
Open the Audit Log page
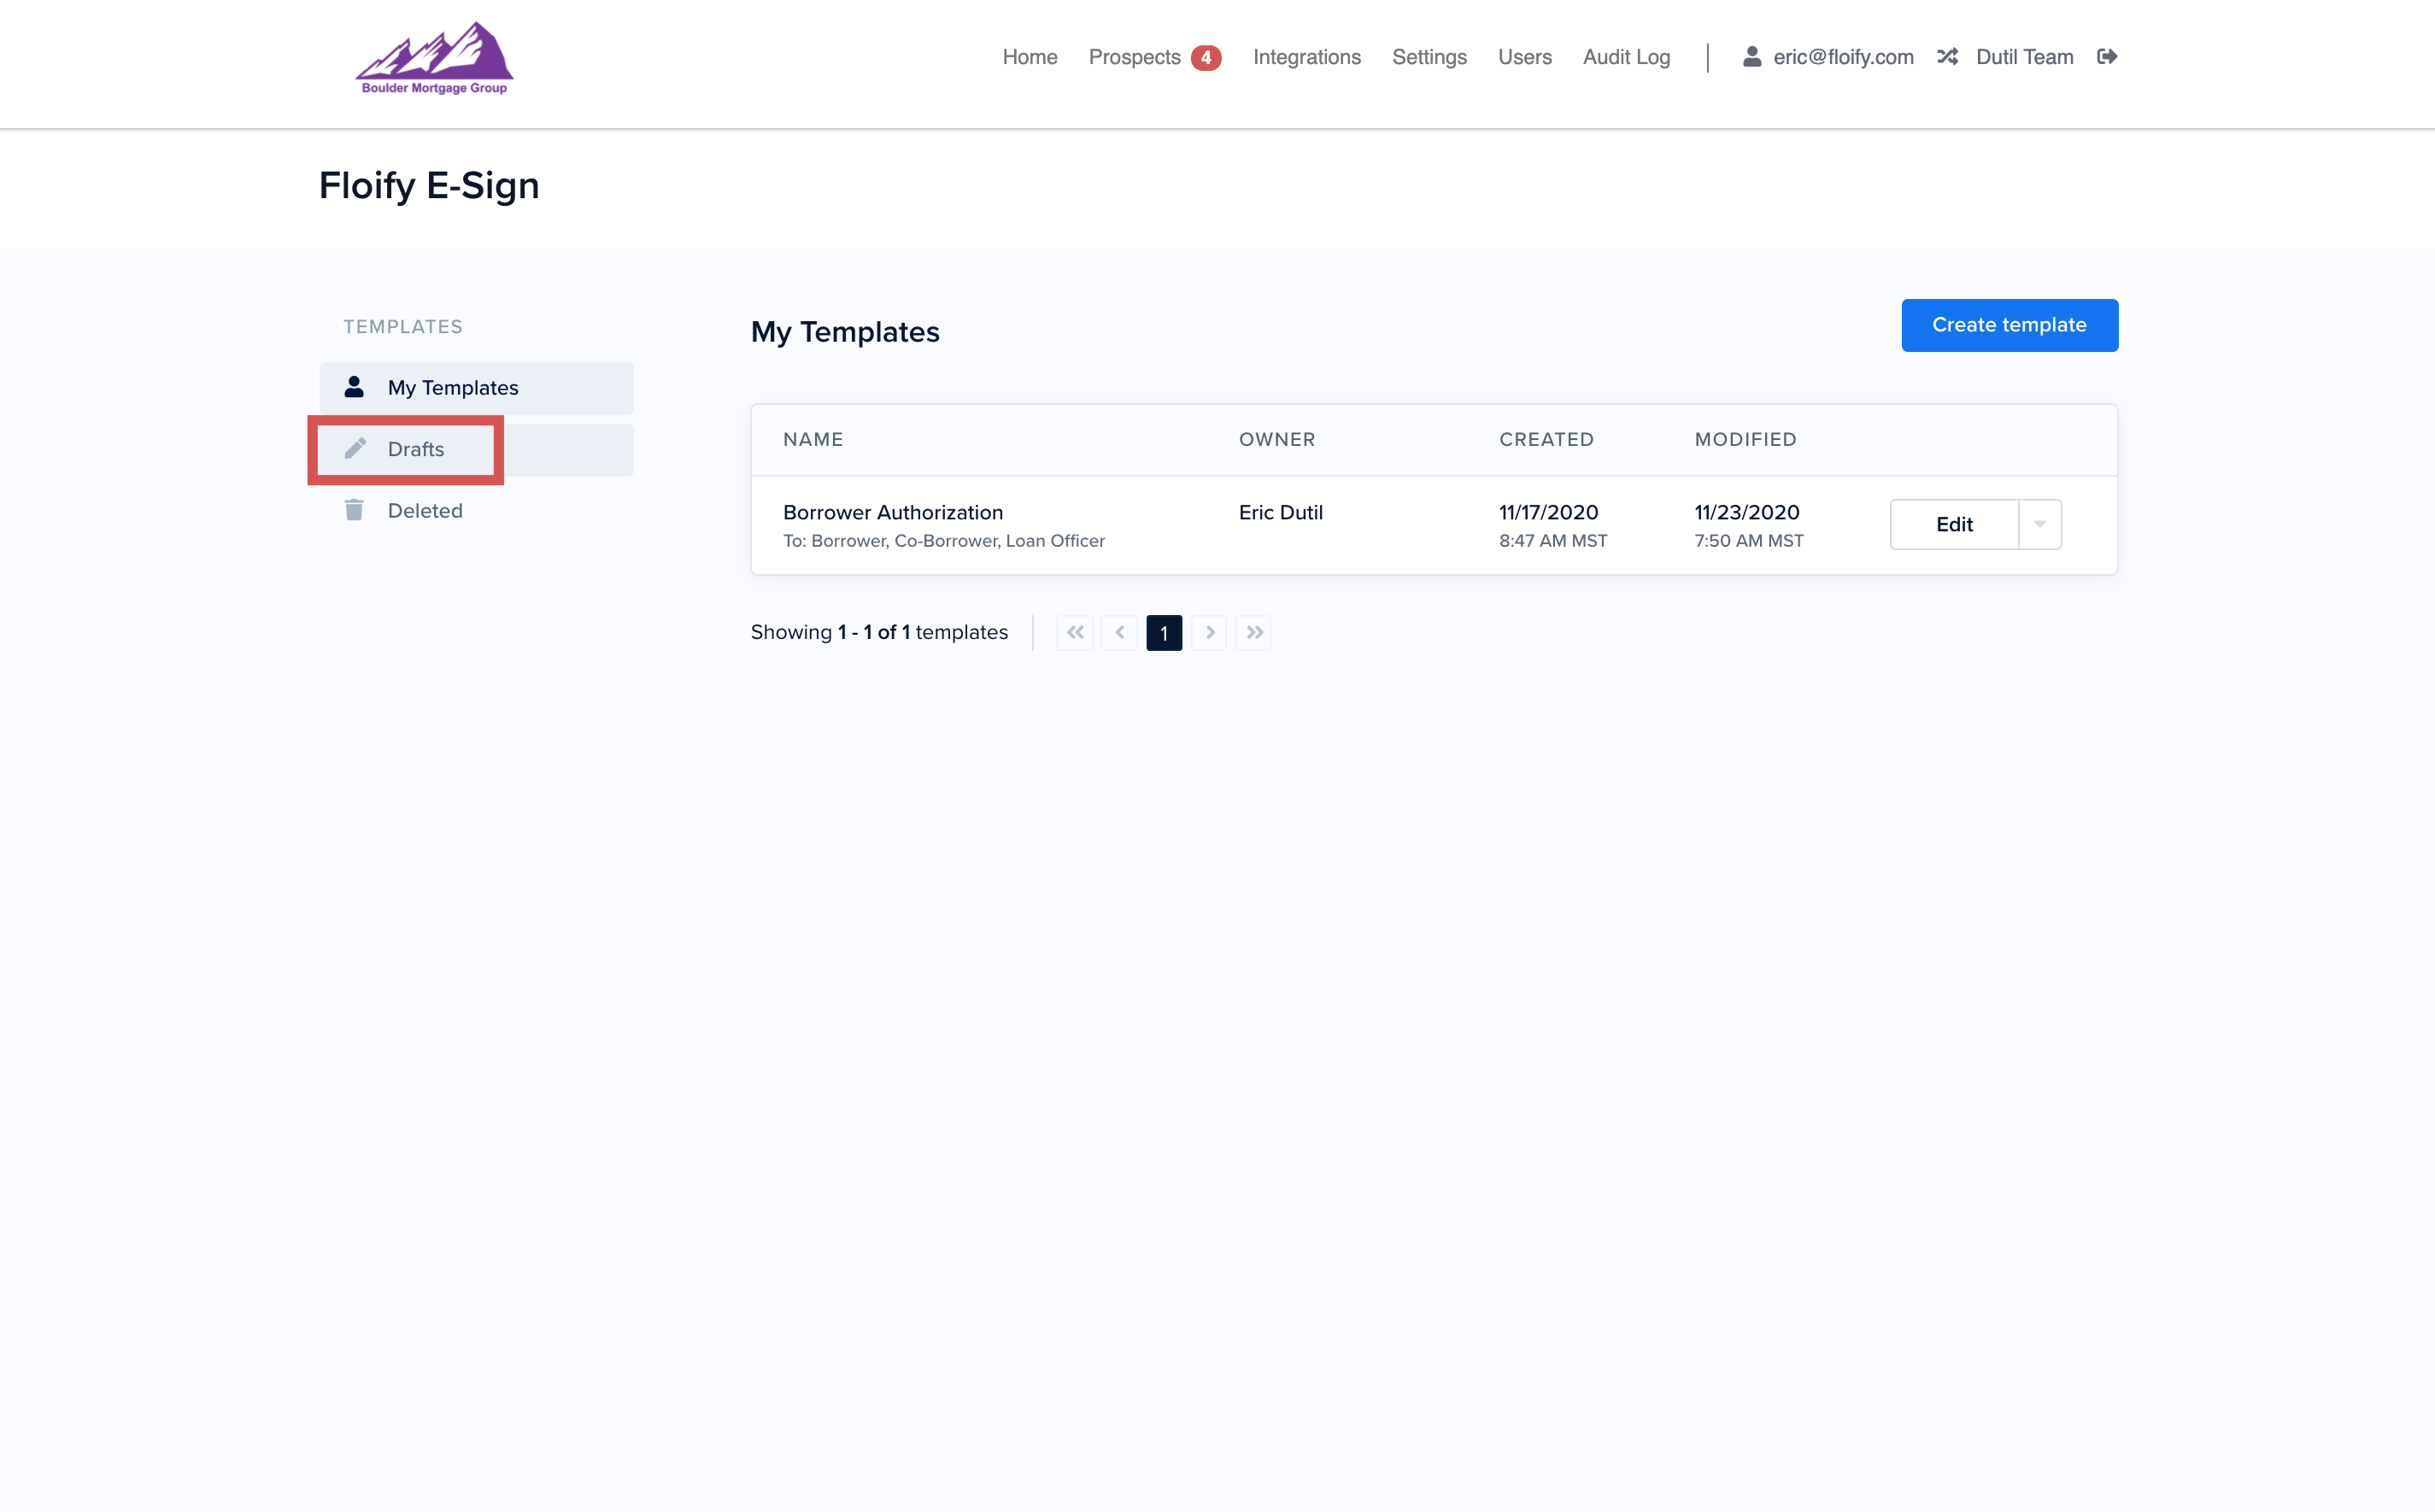click(x=1626, y=57)
